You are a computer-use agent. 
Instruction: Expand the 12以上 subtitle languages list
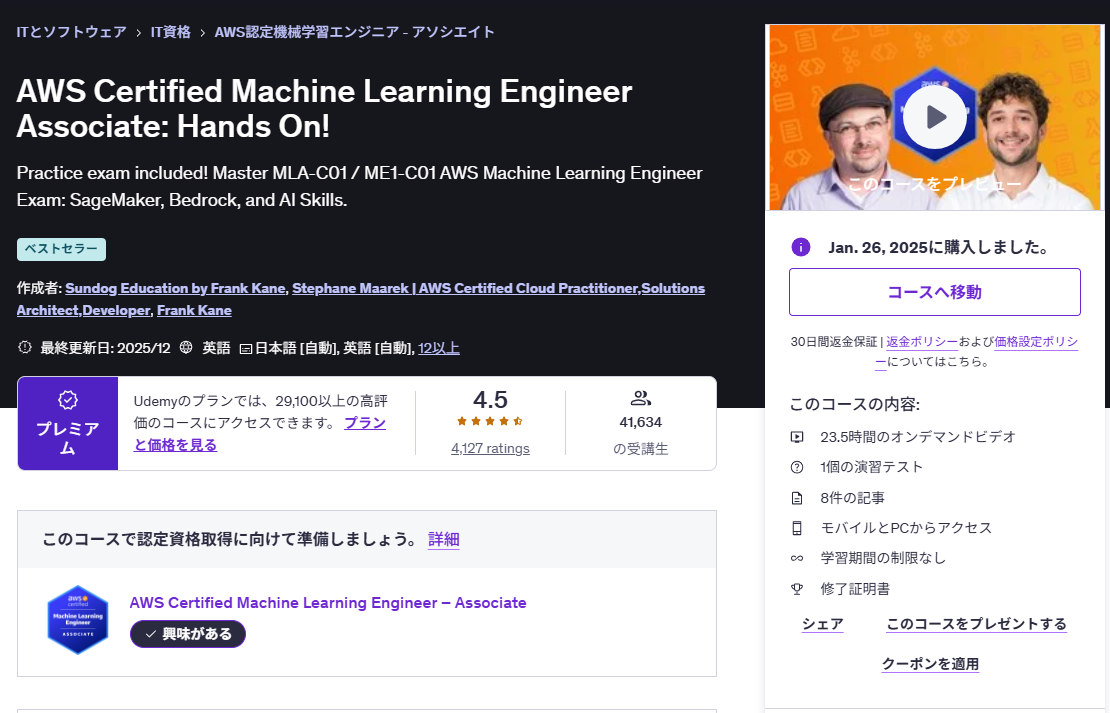pos(439,348)
